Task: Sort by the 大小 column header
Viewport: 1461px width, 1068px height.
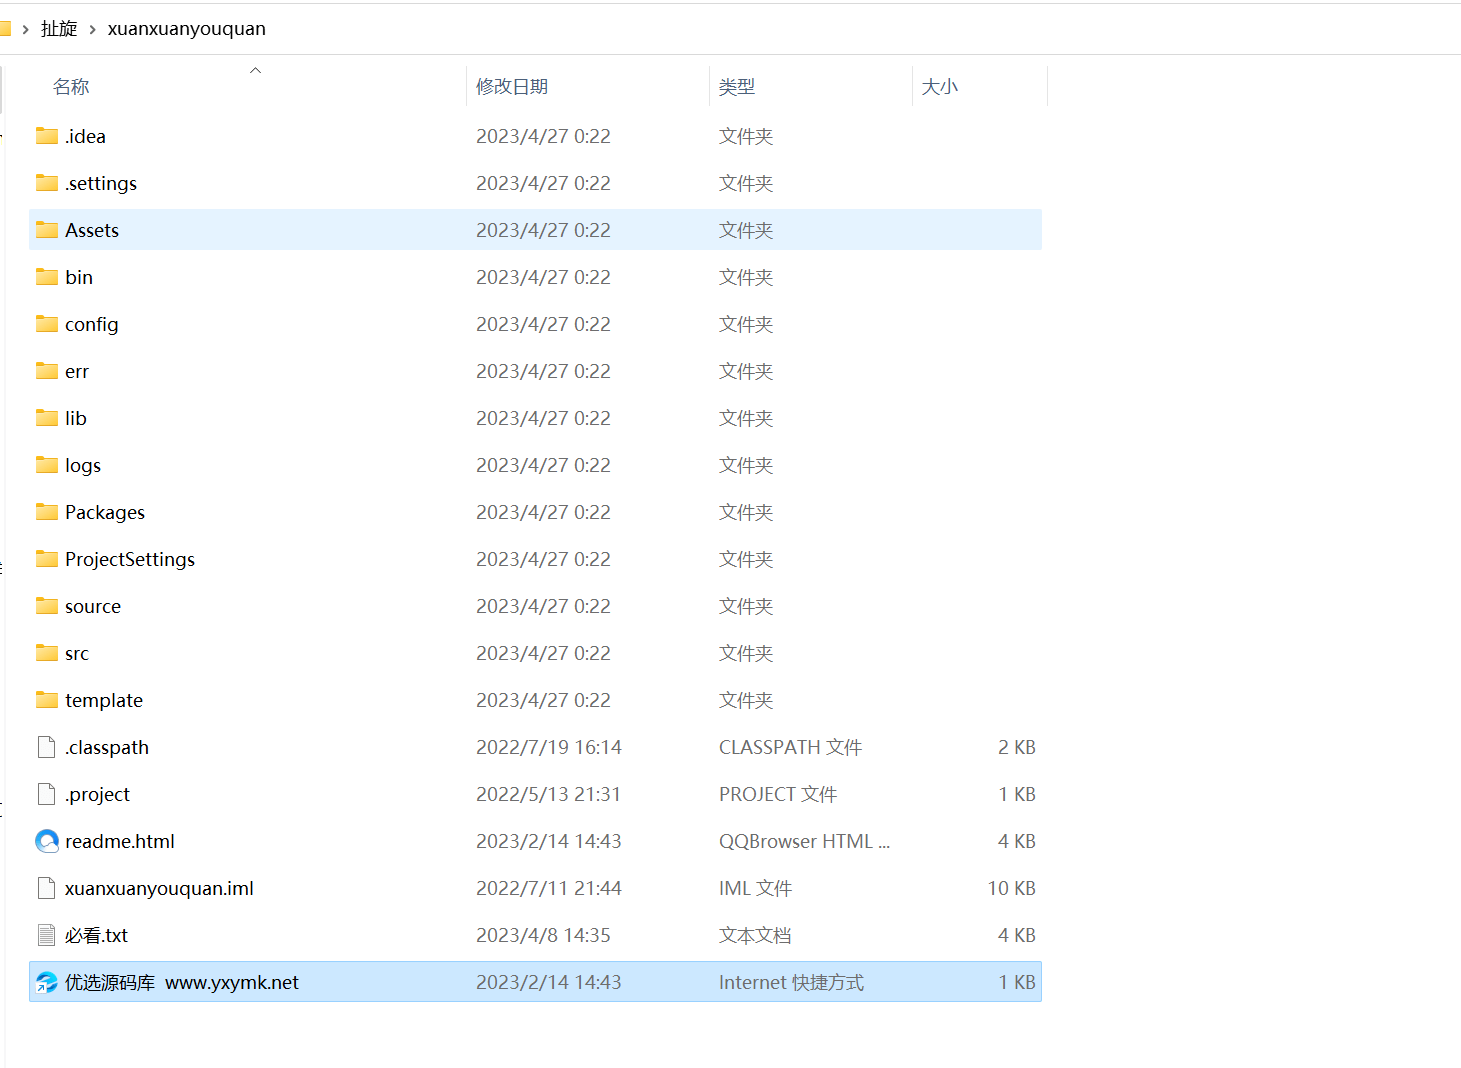Action: tap(940, 87)
